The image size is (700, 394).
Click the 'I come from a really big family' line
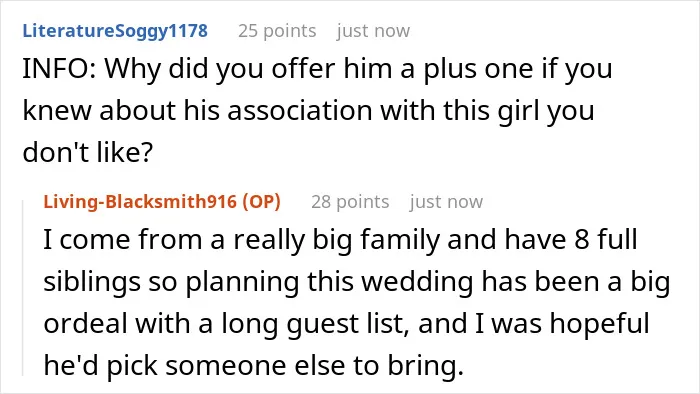[x=340, y=240]
